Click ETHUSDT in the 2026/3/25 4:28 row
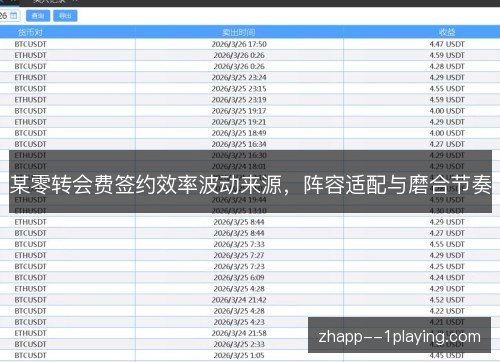The height and width of the screenshot is (362, 500). [x=30, y=289]
